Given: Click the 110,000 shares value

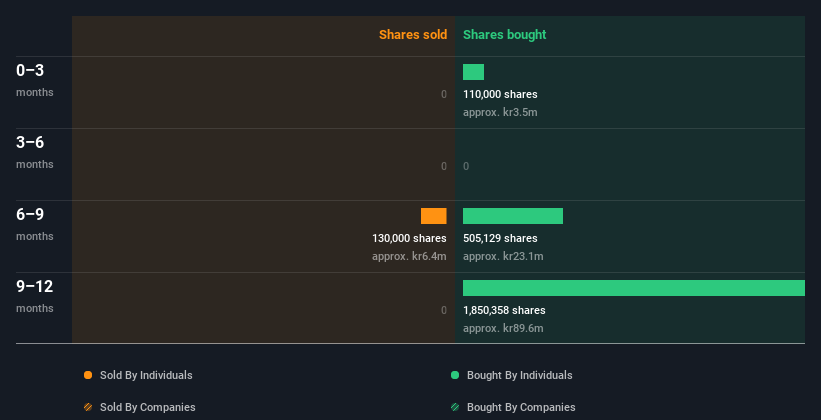Looking at the screenshot, I should 500,94.
